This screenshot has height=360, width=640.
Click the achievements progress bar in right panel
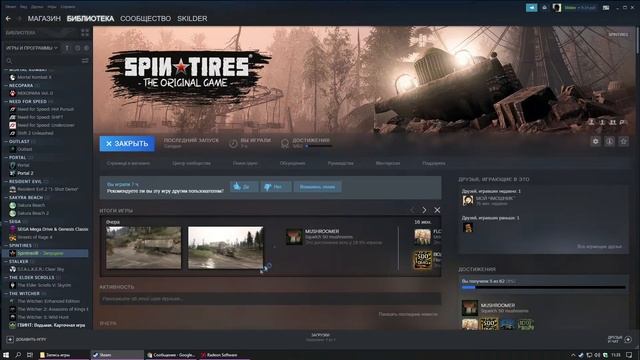pos(543,288)
